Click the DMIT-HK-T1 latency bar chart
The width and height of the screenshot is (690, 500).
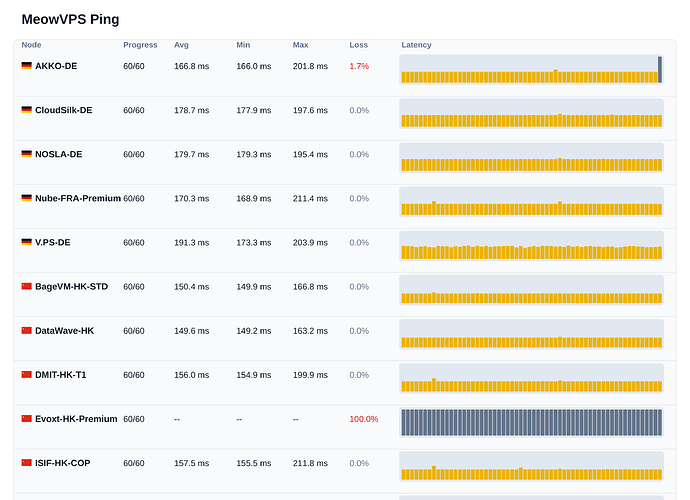pos(531,378)
